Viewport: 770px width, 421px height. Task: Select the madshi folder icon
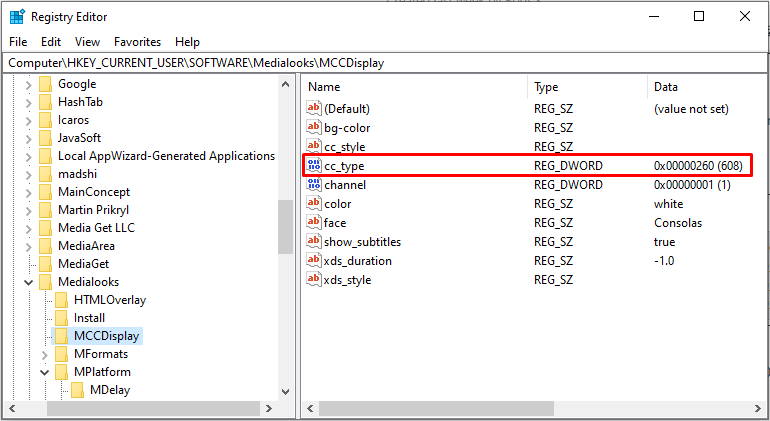(45, 174)
